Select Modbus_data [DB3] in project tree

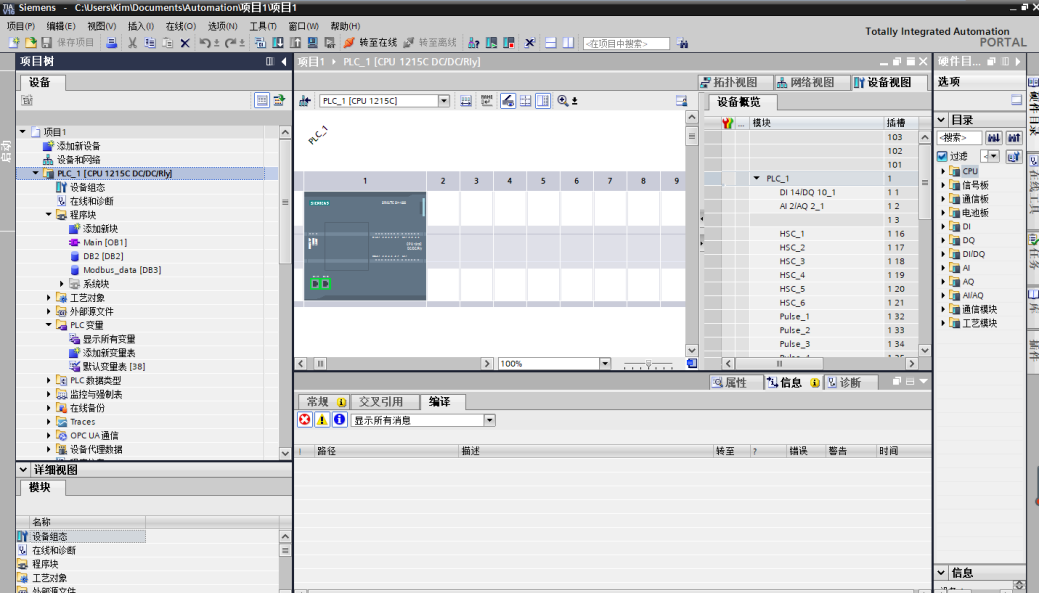click(122, 270)
